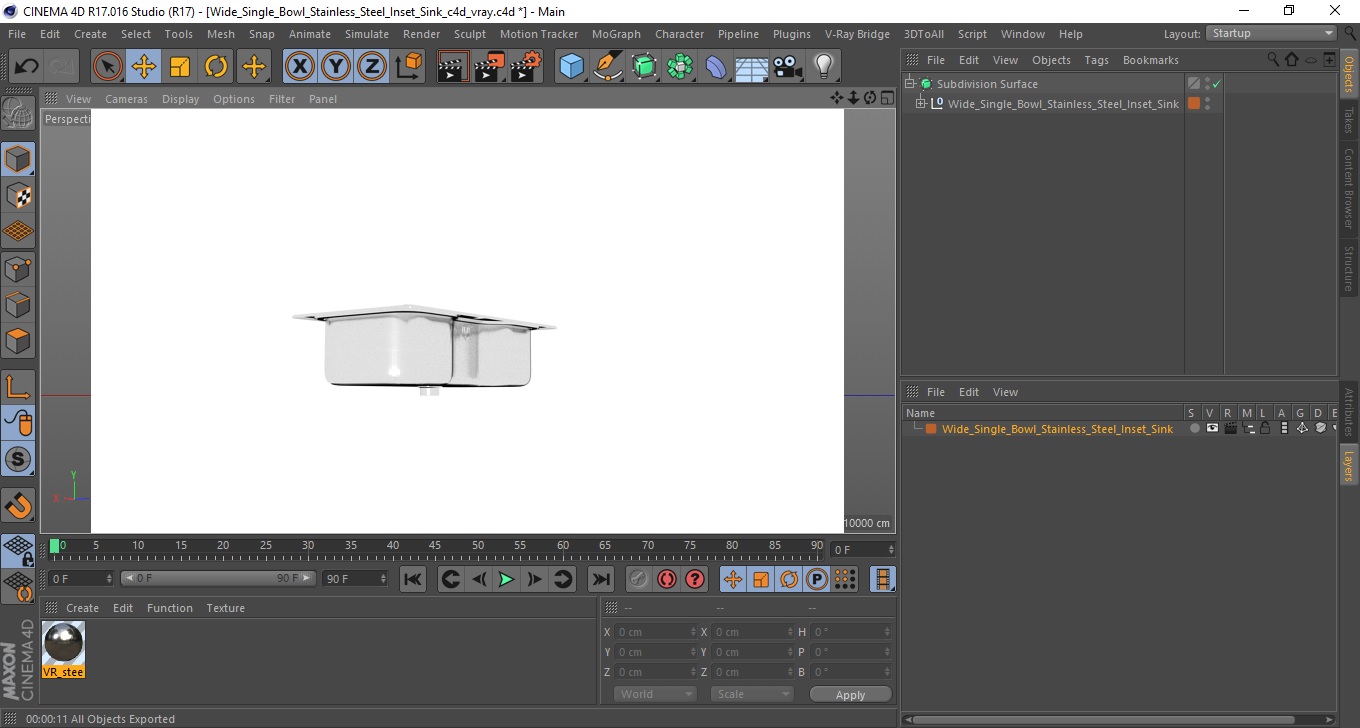
Task: Add a Light object
Action: click(x=823, y=67)
